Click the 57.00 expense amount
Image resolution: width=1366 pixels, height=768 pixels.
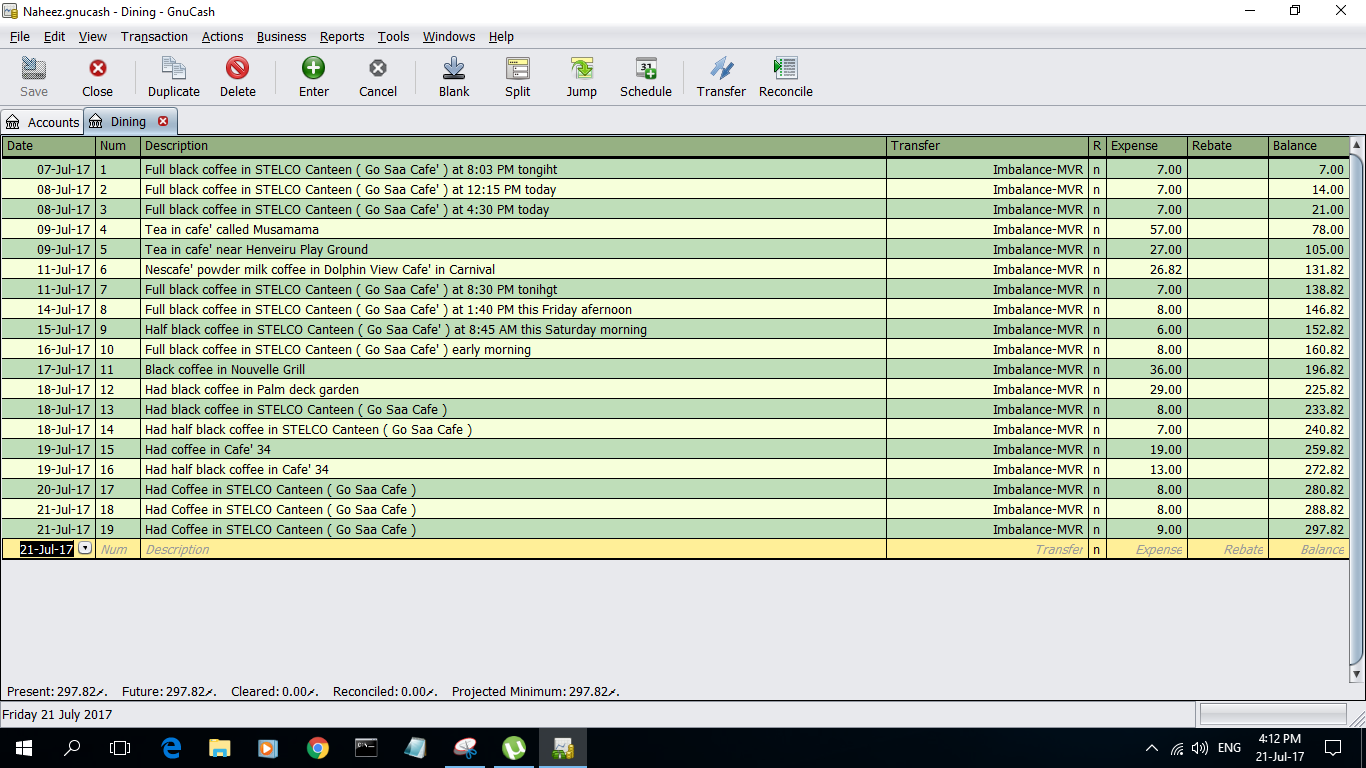(1168, 229)
